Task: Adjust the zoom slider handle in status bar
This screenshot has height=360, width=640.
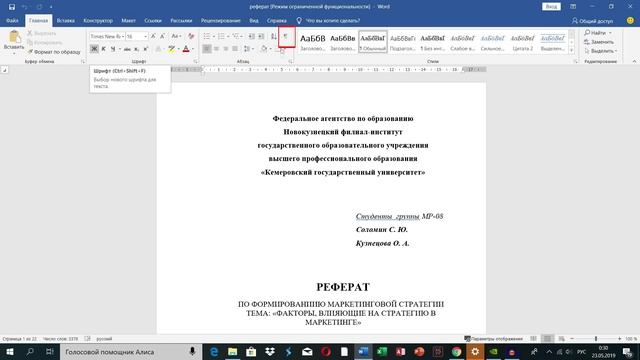Action: point(596,339)
